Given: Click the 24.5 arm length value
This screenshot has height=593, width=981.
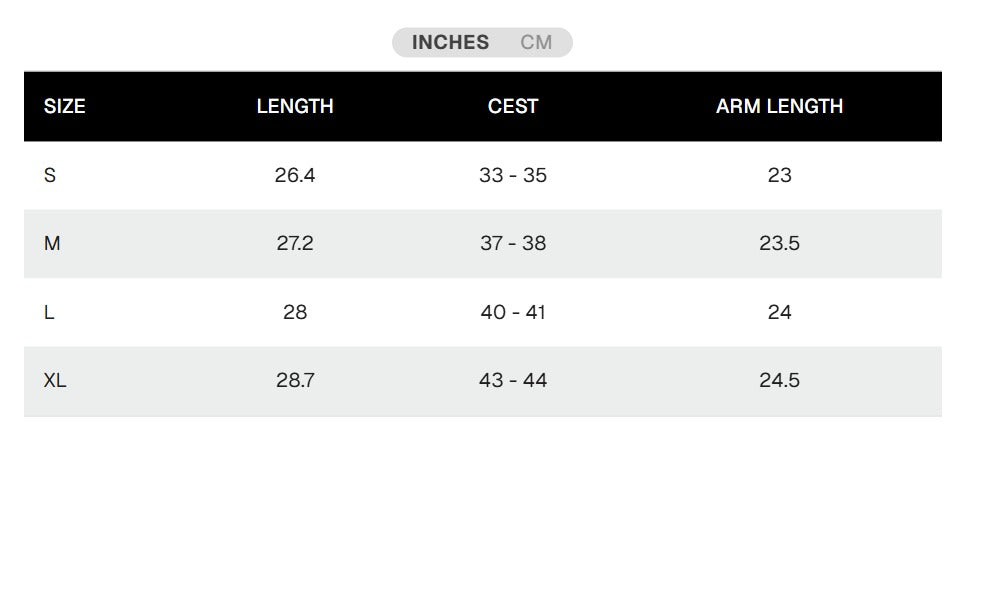Looking at the screenshot, I should tap(779, 380).
